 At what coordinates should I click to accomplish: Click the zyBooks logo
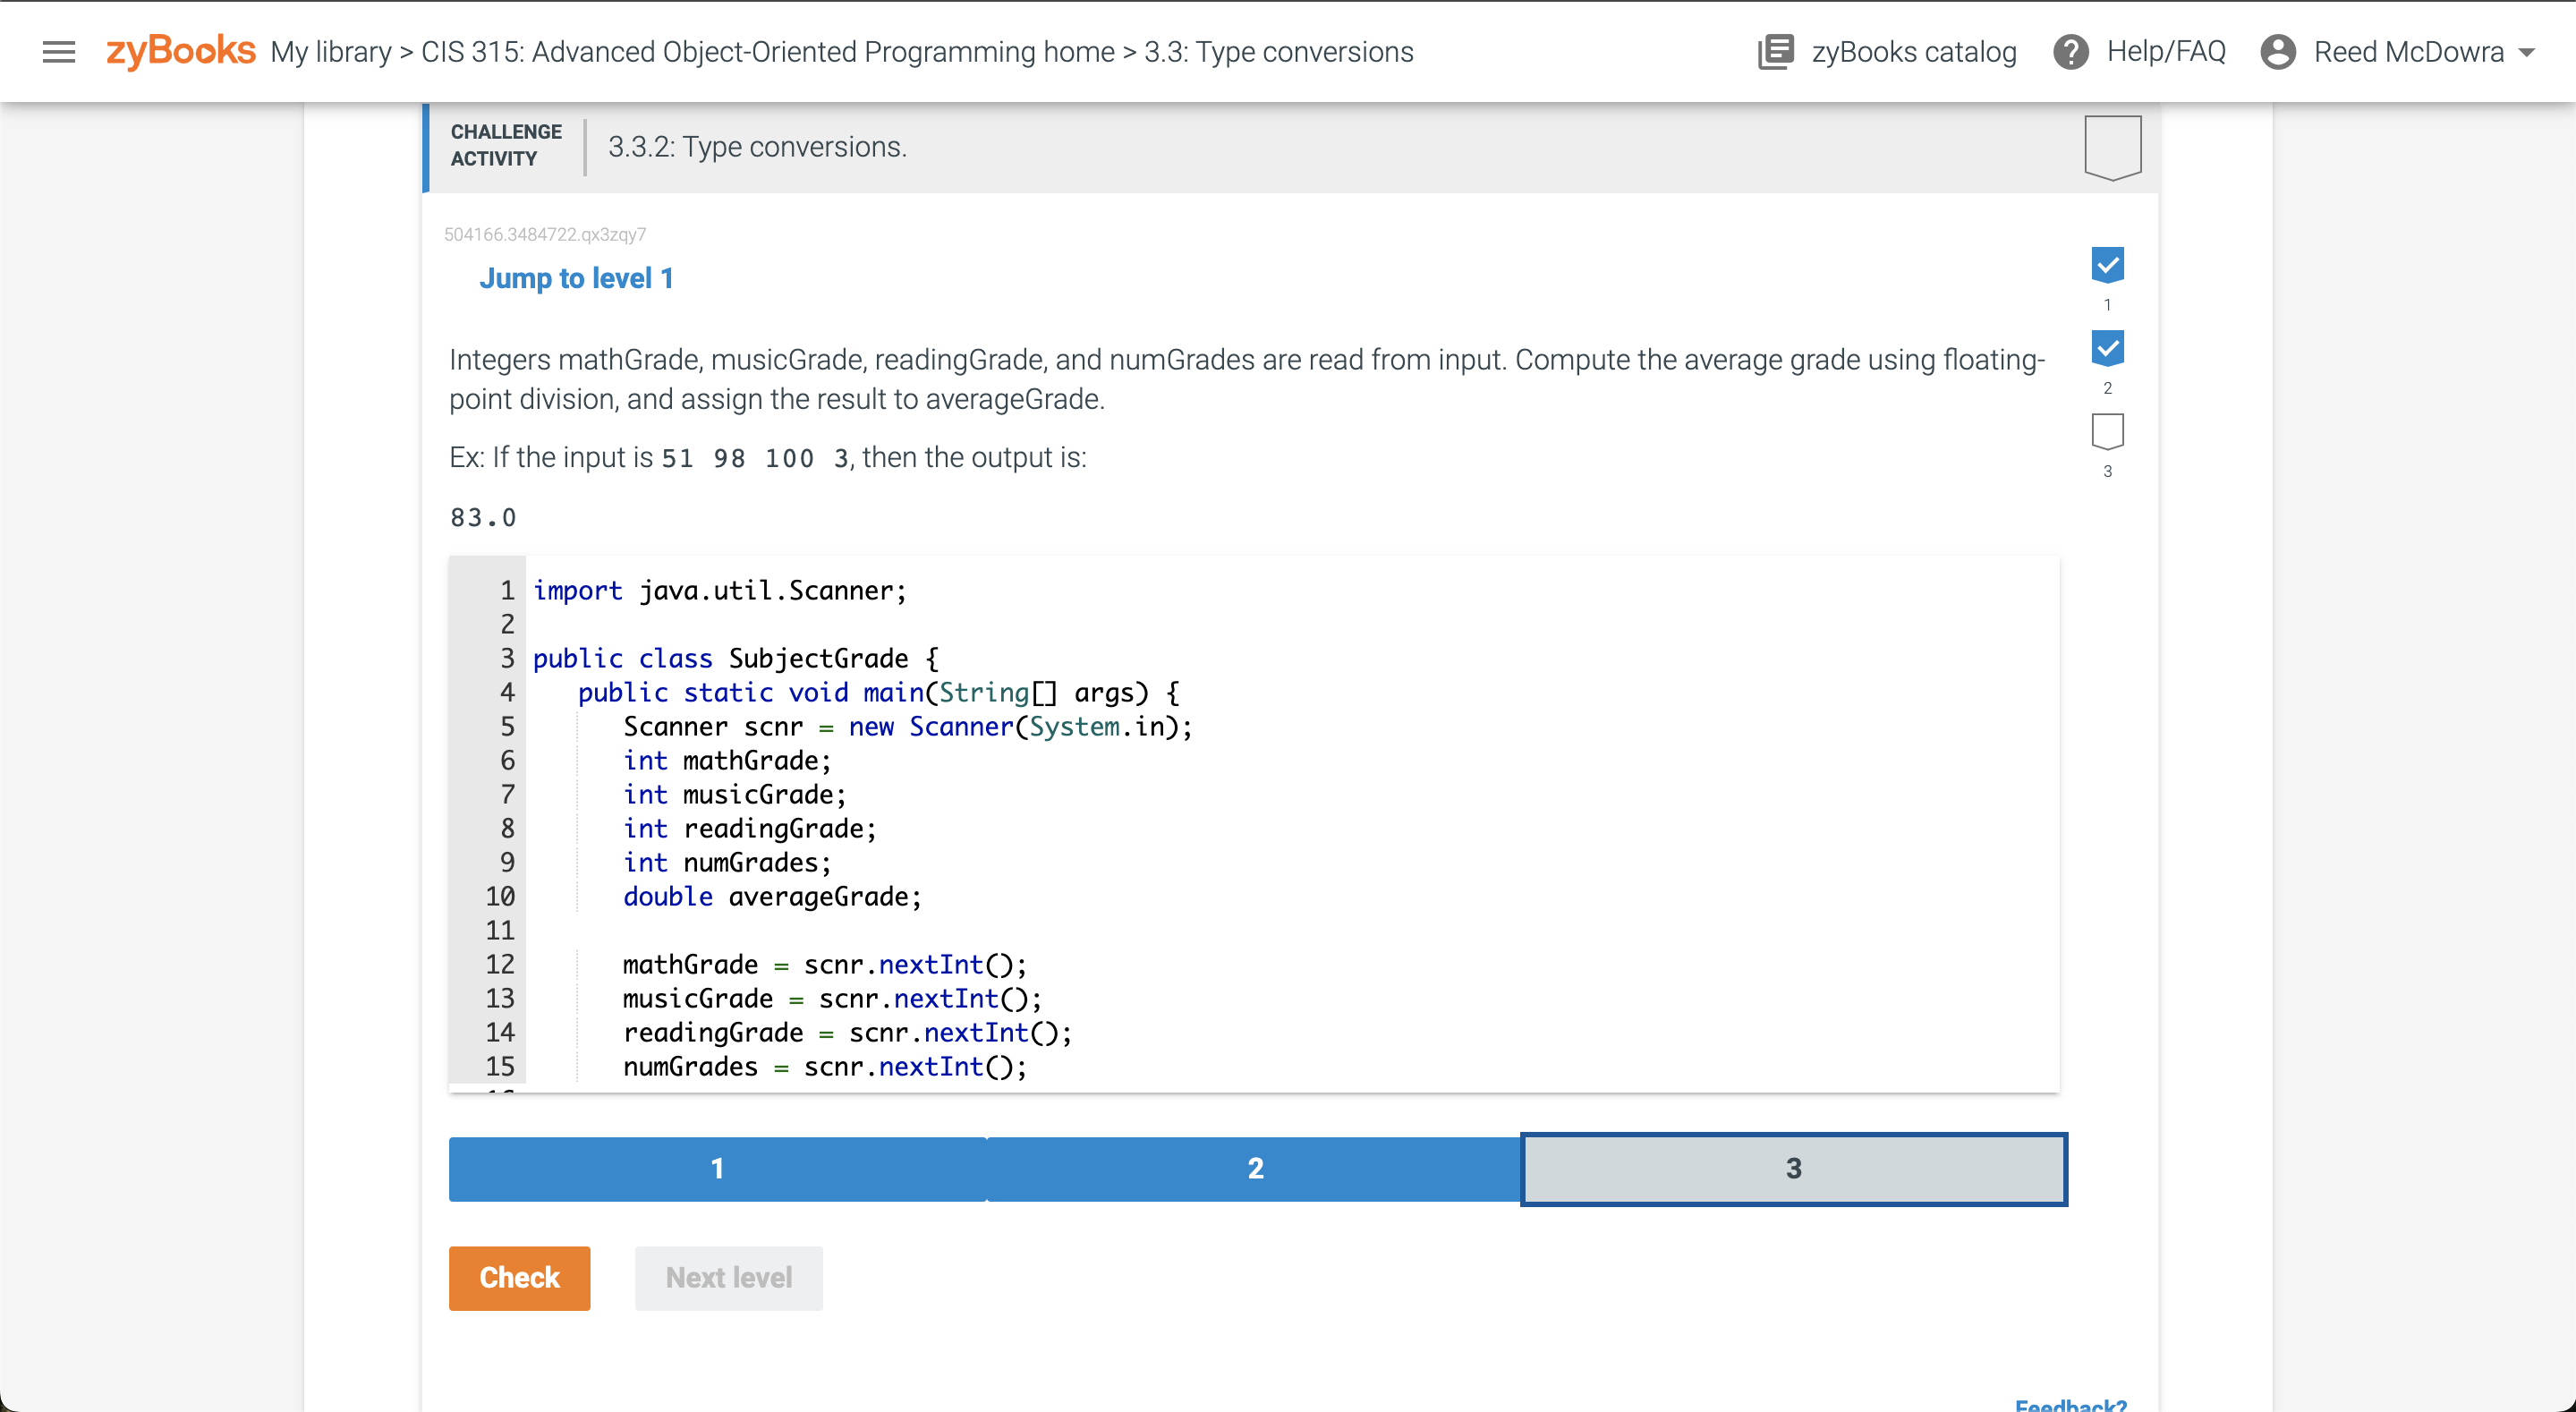point(181,51)
